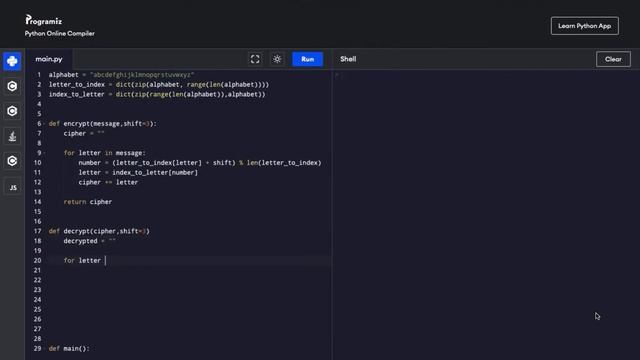Click the letter_to_index assignment on line 2
Image resolution: width=640 pixels, height=360 pixels.
point(159,84)
